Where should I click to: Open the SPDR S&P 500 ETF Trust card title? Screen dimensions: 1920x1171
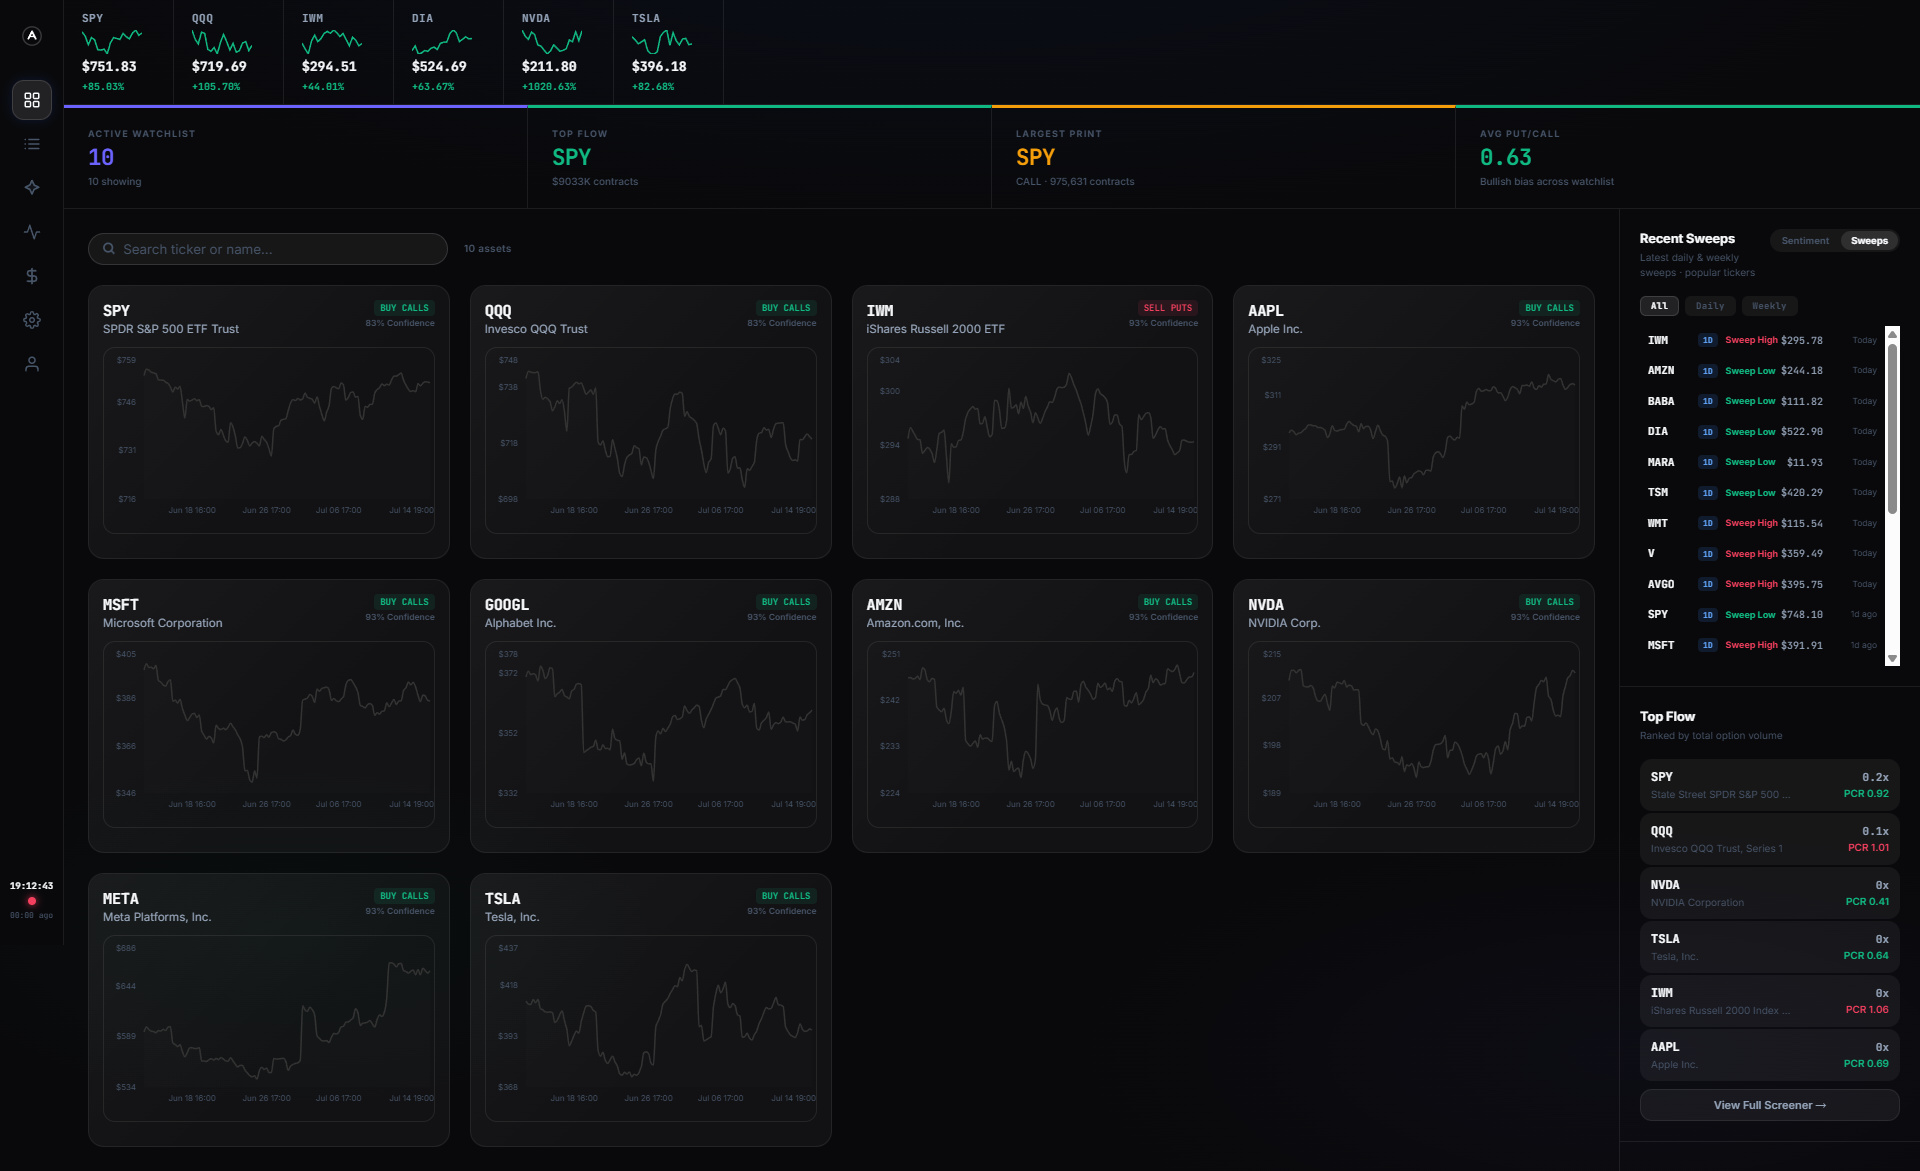click(171, 329)
